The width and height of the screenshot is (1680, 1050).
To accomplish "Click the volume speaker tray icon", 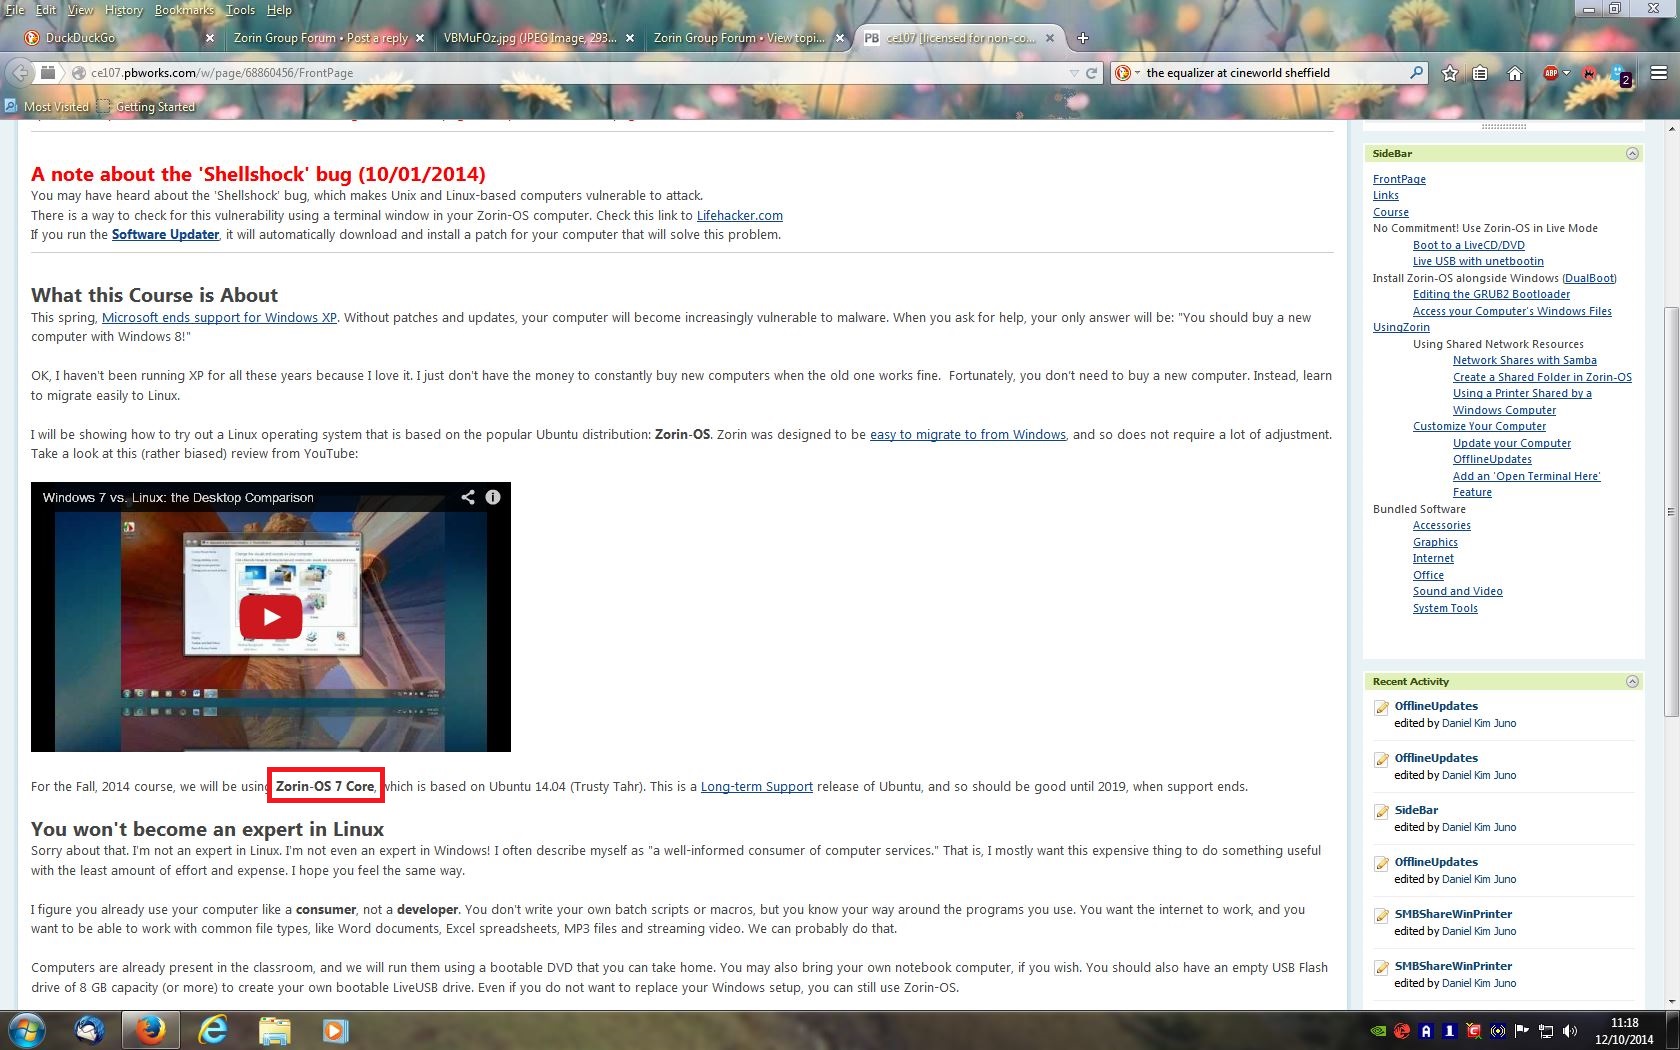I will [x=1570, y=1031].
